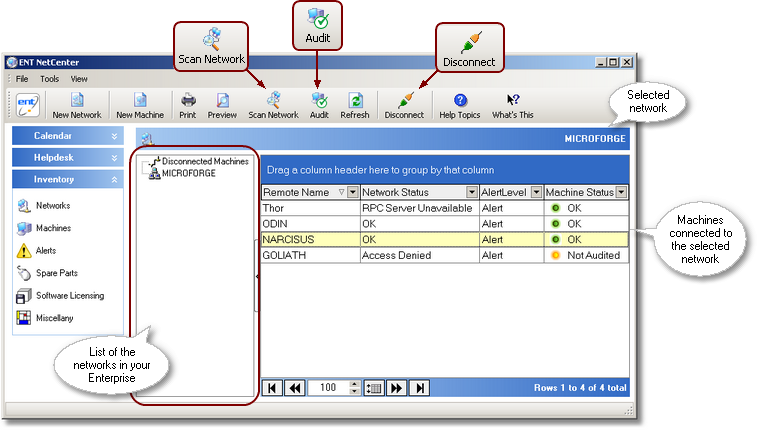Increase rows-per-page with up stepper
Viewport: 759px width, 430px height.
click(355, 384)
